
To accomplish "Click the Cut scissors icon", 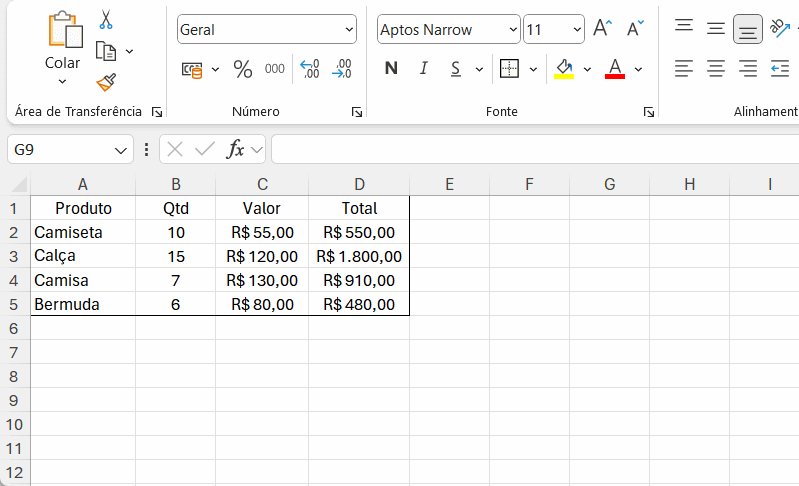I will point(106,20).
